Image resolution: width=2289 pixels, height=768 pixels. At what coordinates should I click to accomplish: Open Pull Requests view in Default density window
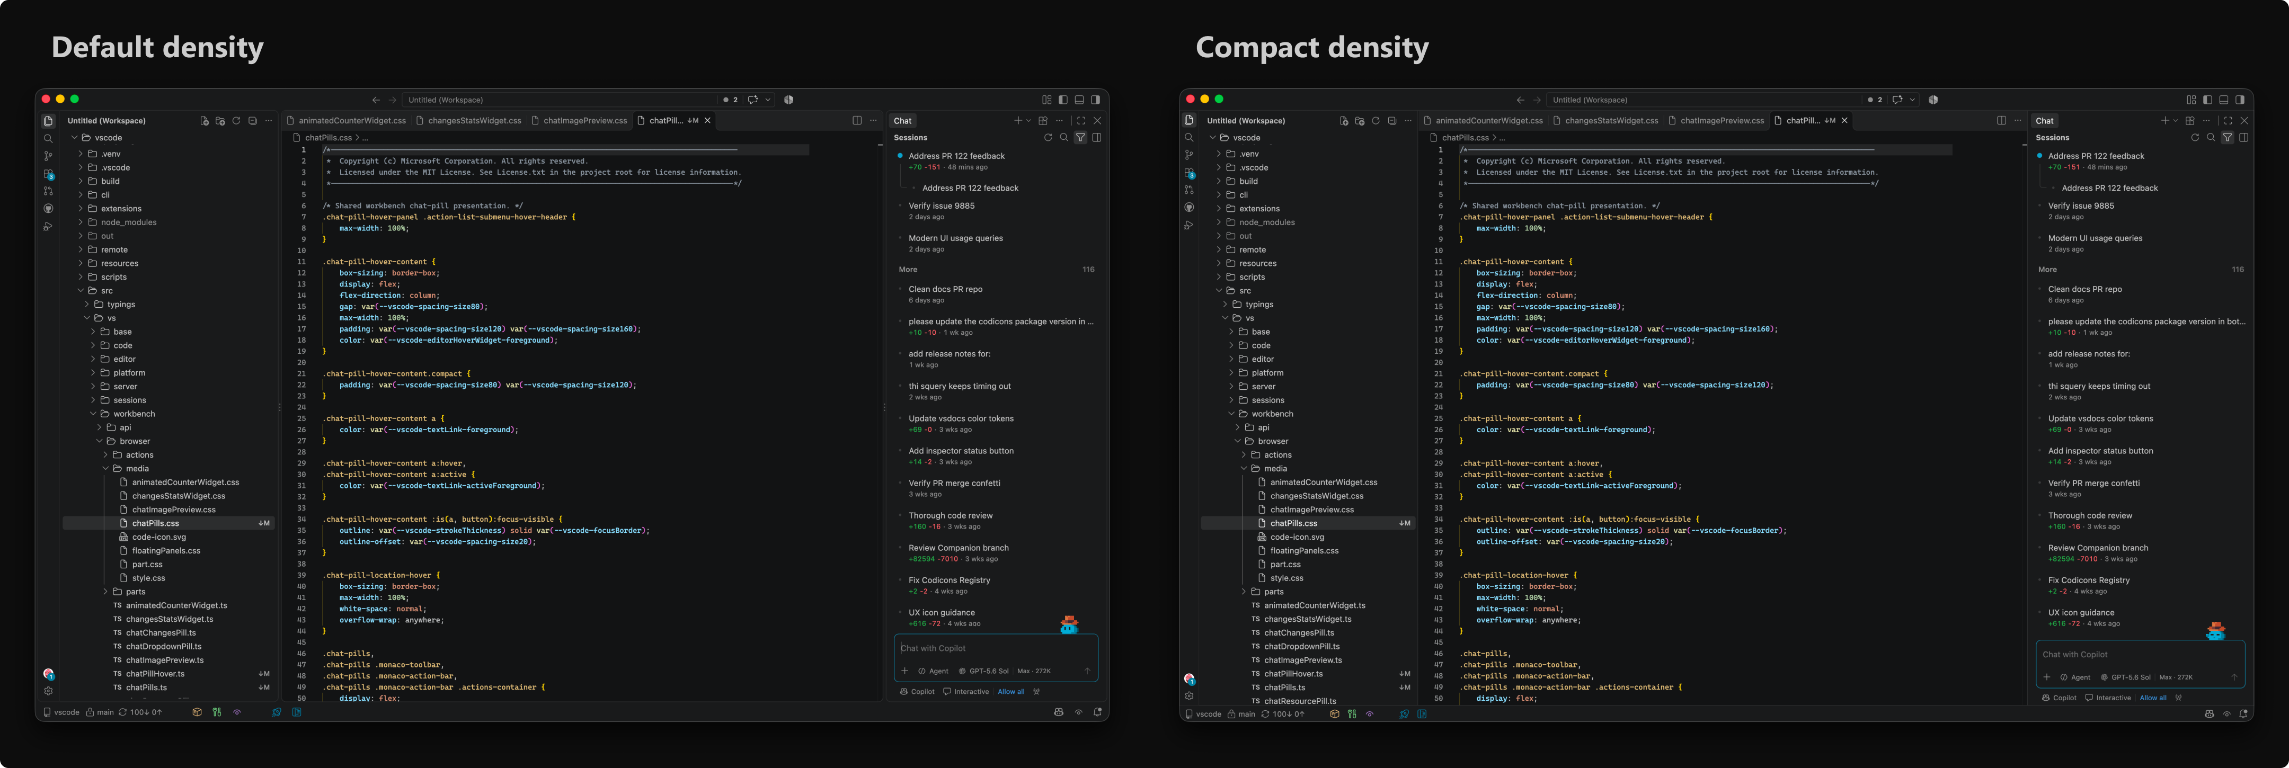pyautogui.click(x=47, y=191)
